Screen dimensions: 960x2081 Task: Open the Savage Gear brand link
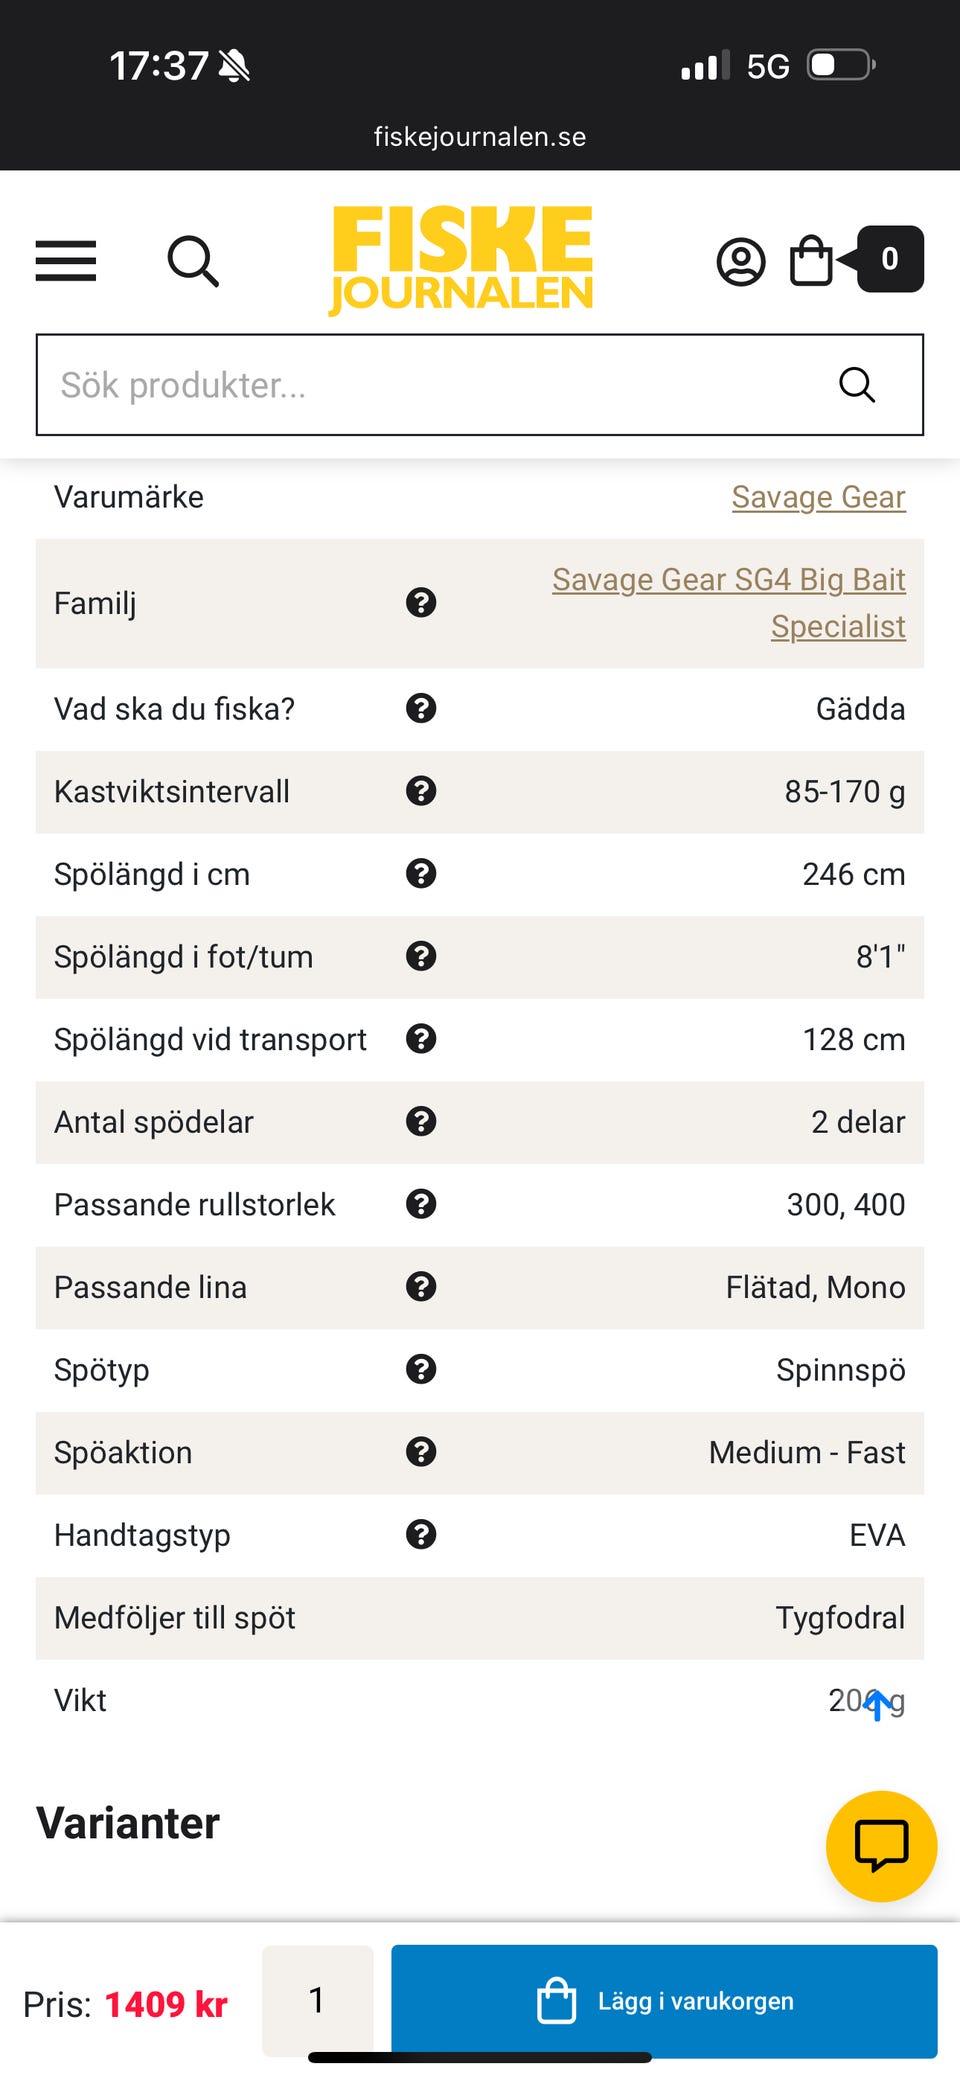(x=818, y=497)
